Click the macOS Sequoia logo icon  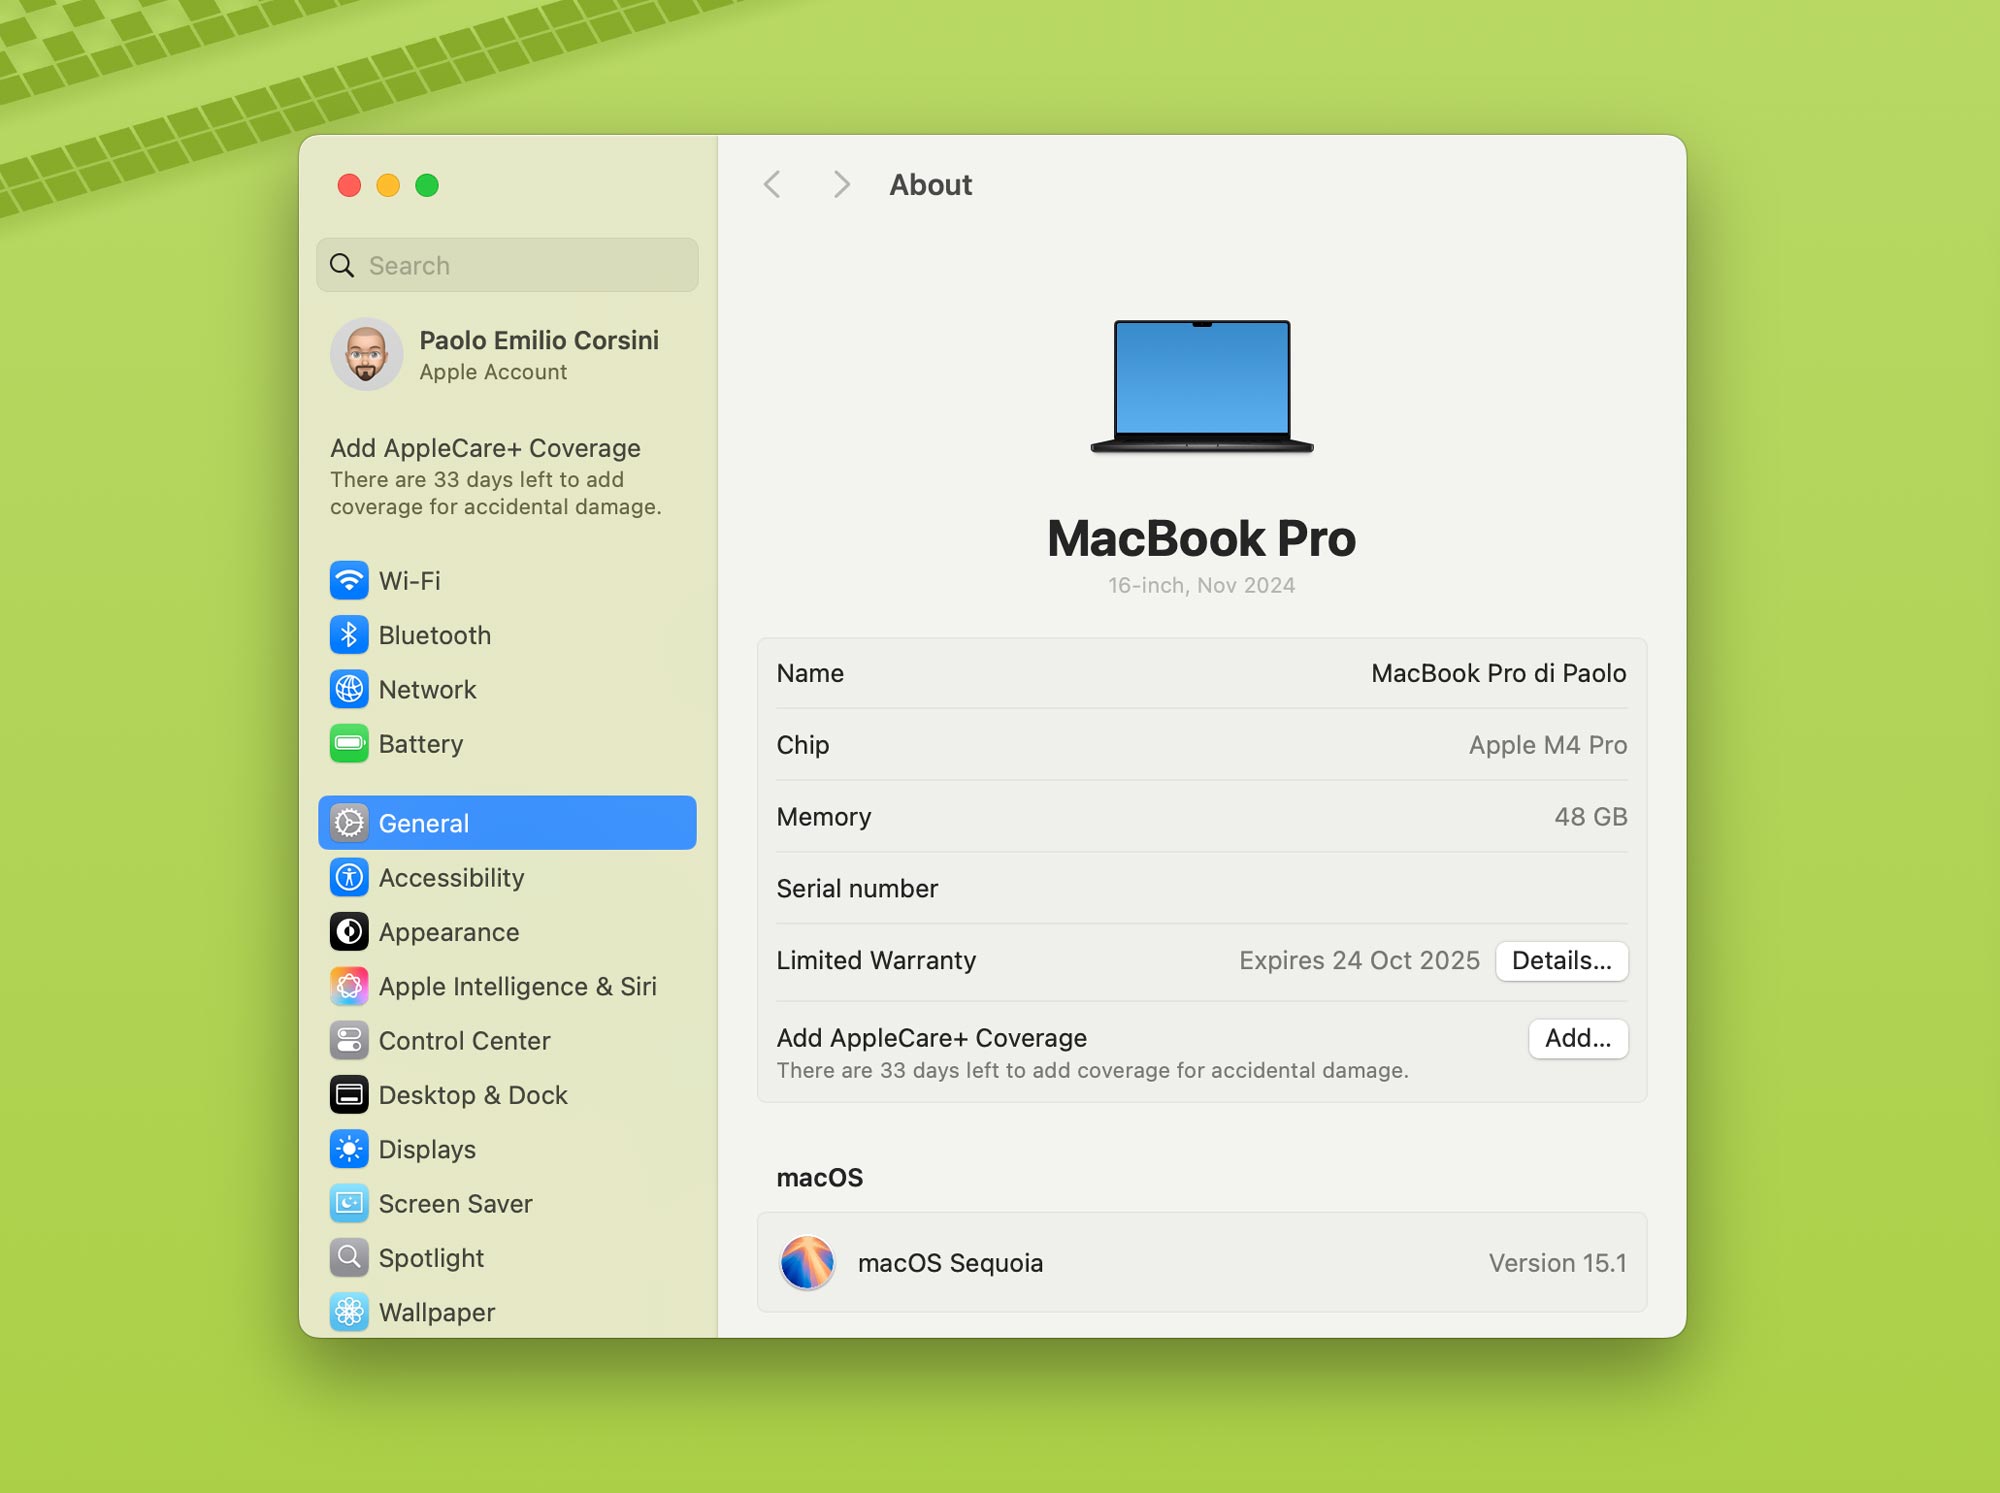click(x=807, y=1262)
